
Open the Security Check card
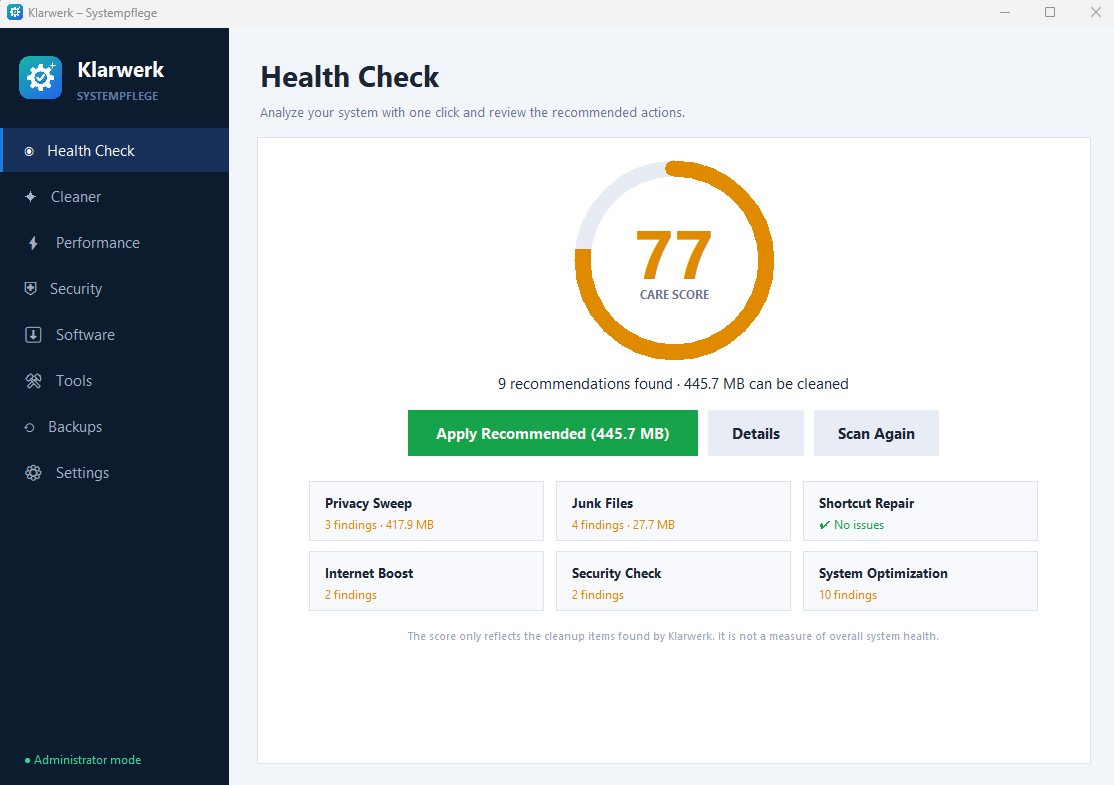673,581
